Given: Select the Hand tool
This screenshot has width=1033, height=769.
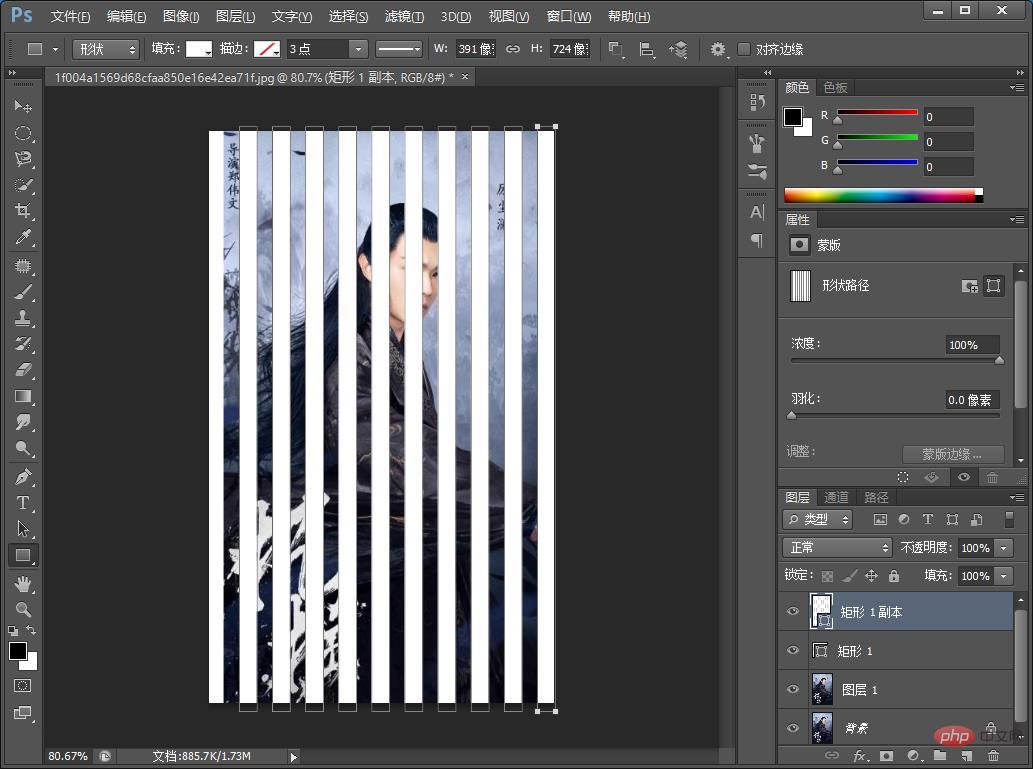Looking at the screenshot, I should [x=23, y=583].
